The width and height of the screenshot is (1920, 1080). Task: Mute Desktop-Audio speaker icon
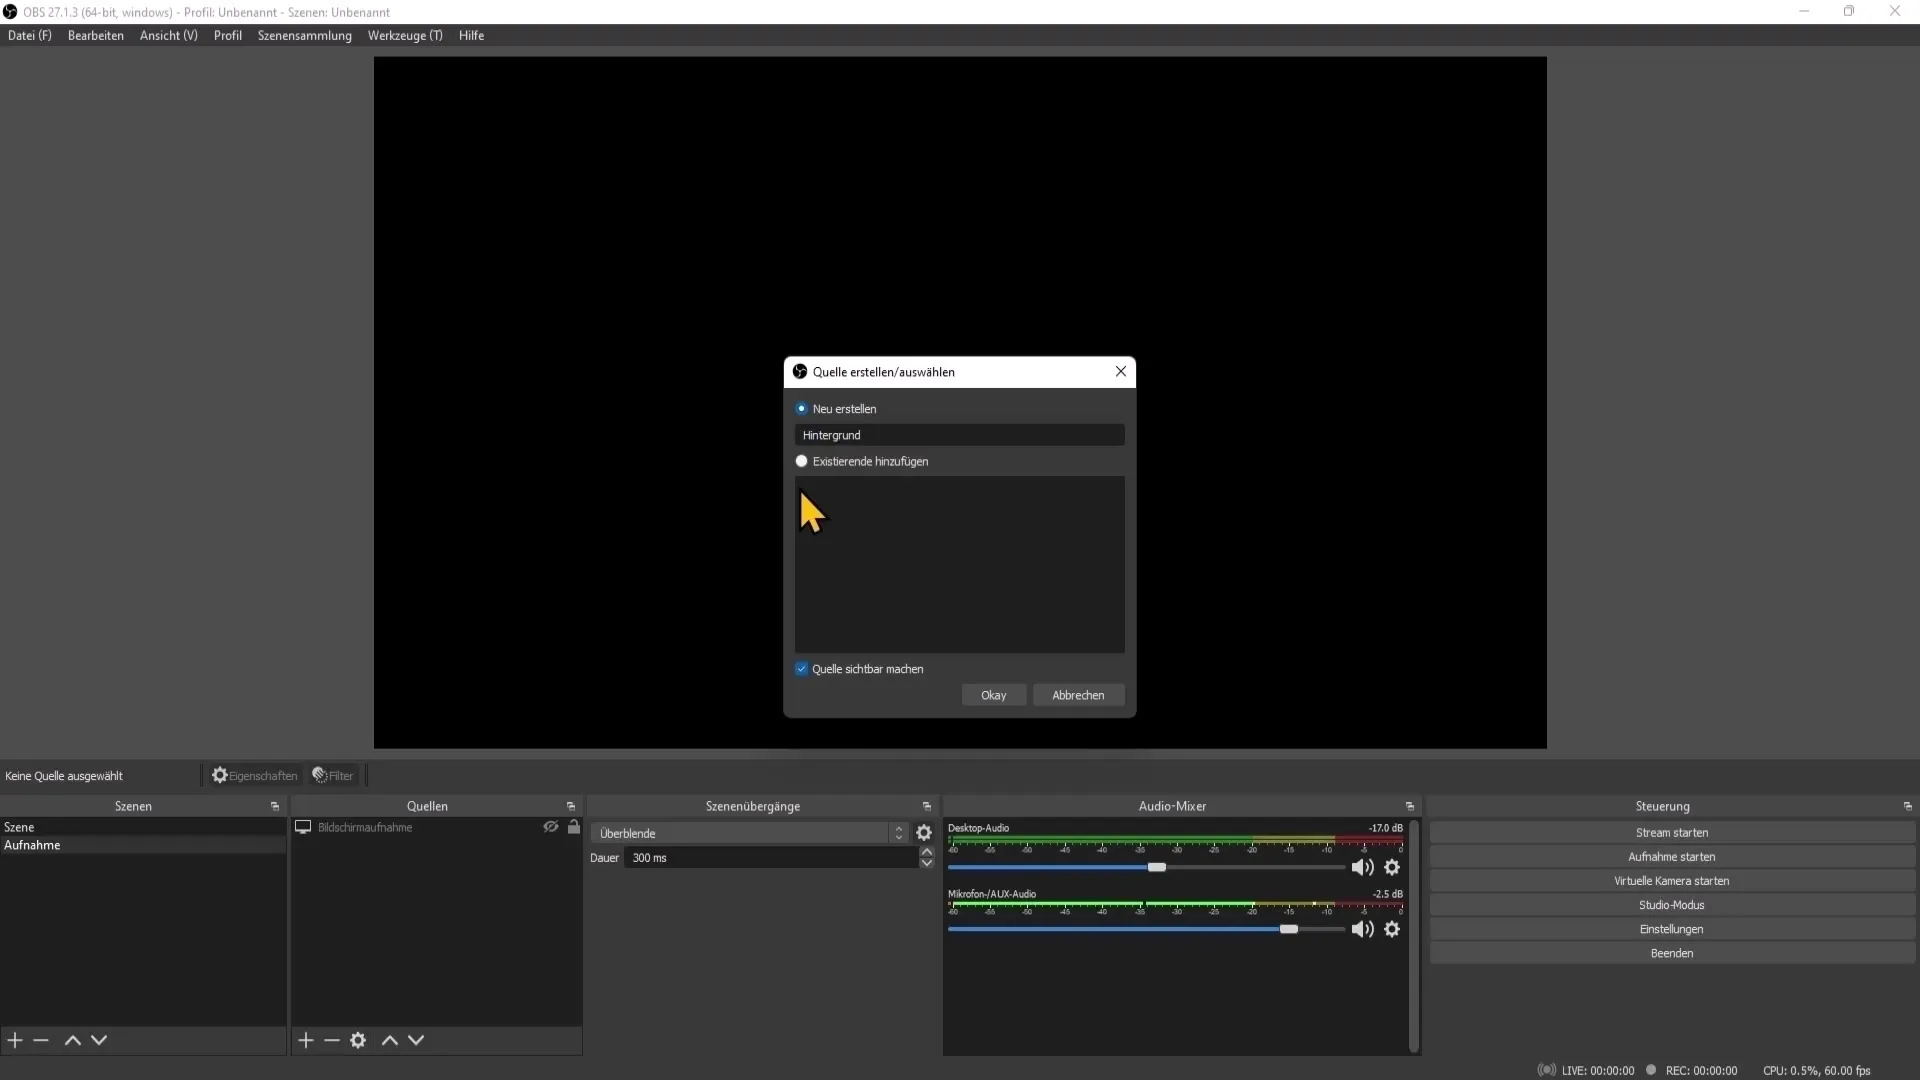pos(1362,867)
